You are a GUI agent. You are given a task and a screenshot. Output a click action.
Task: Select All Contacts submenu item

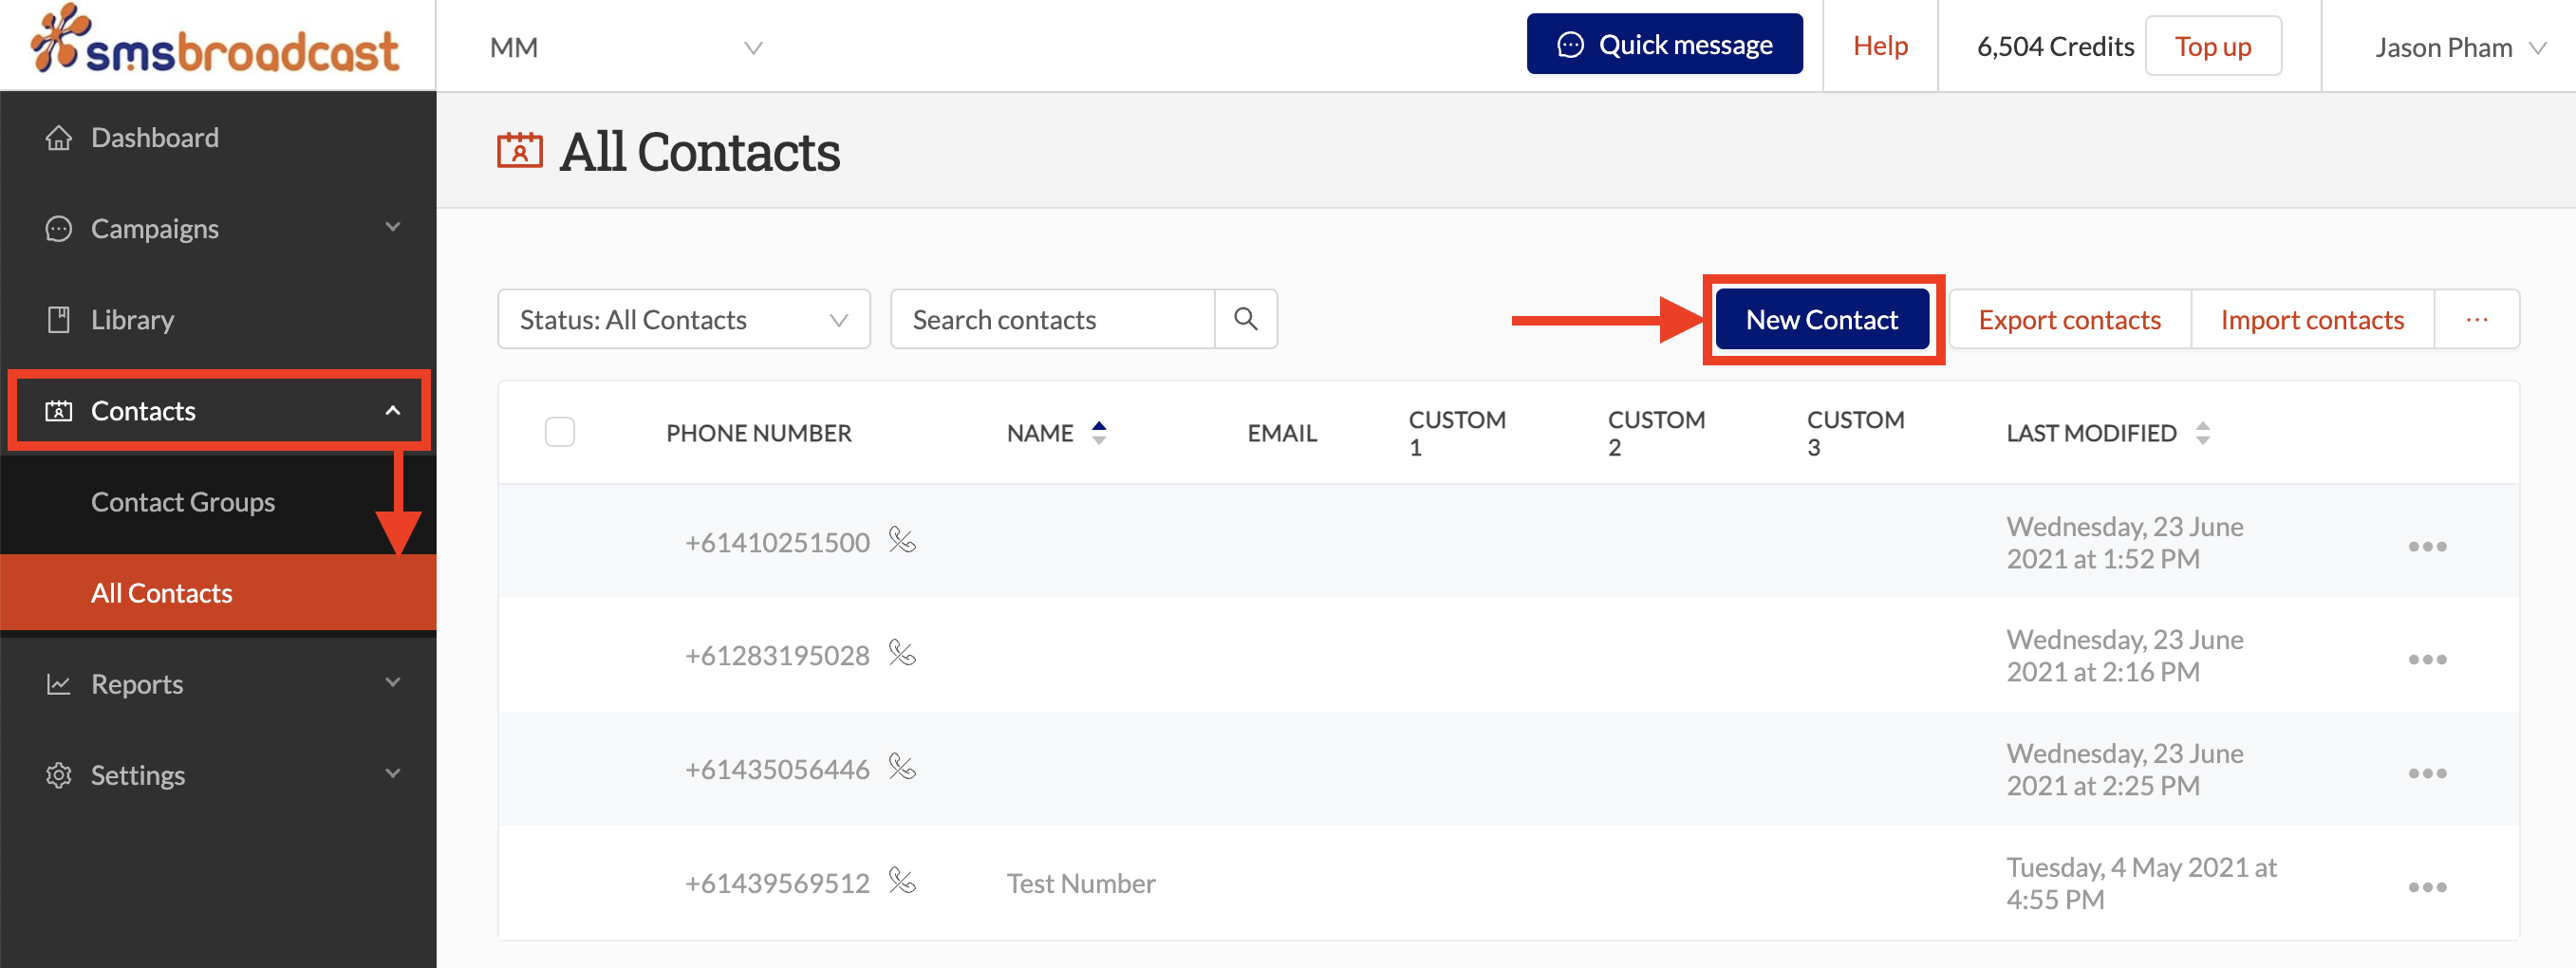click(x=218, y=593)
